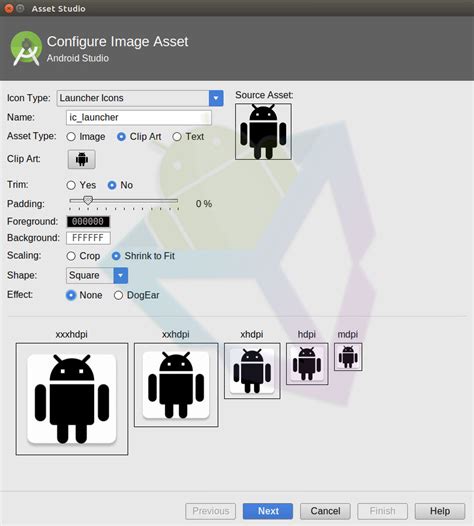Image resolution: width=474 pixels, height=526 pixels.
Task: Select the hdpi icon preview
Action: coord(307,364)
